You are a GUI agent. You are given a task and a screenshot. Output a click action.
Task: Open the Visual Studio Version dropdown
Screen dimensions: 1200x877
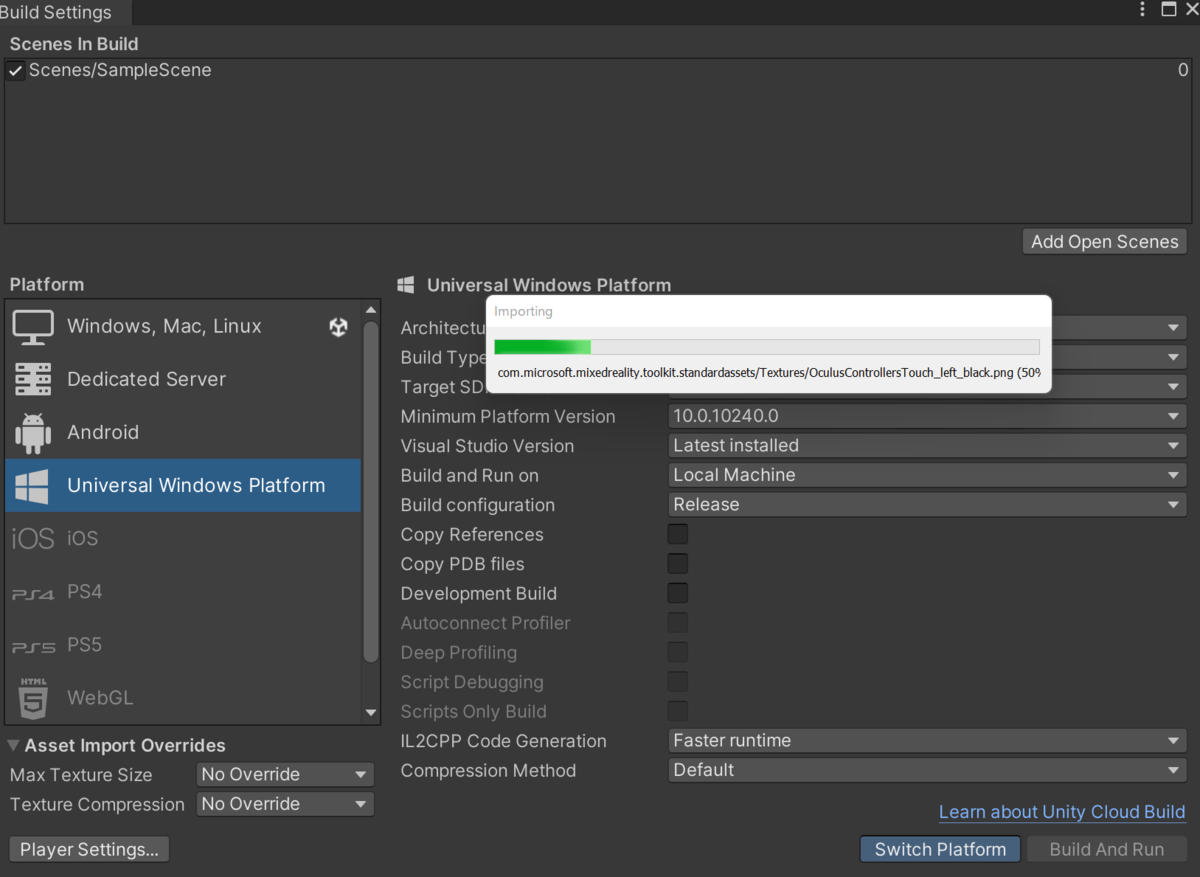click(x=927, y=446)
